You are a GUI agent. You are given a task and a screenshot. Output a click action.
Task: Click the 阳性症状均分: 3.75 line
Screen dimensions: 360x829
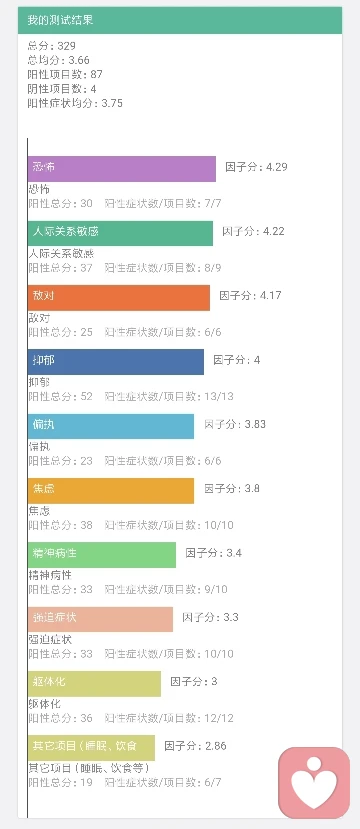click(x=75, y=103)
